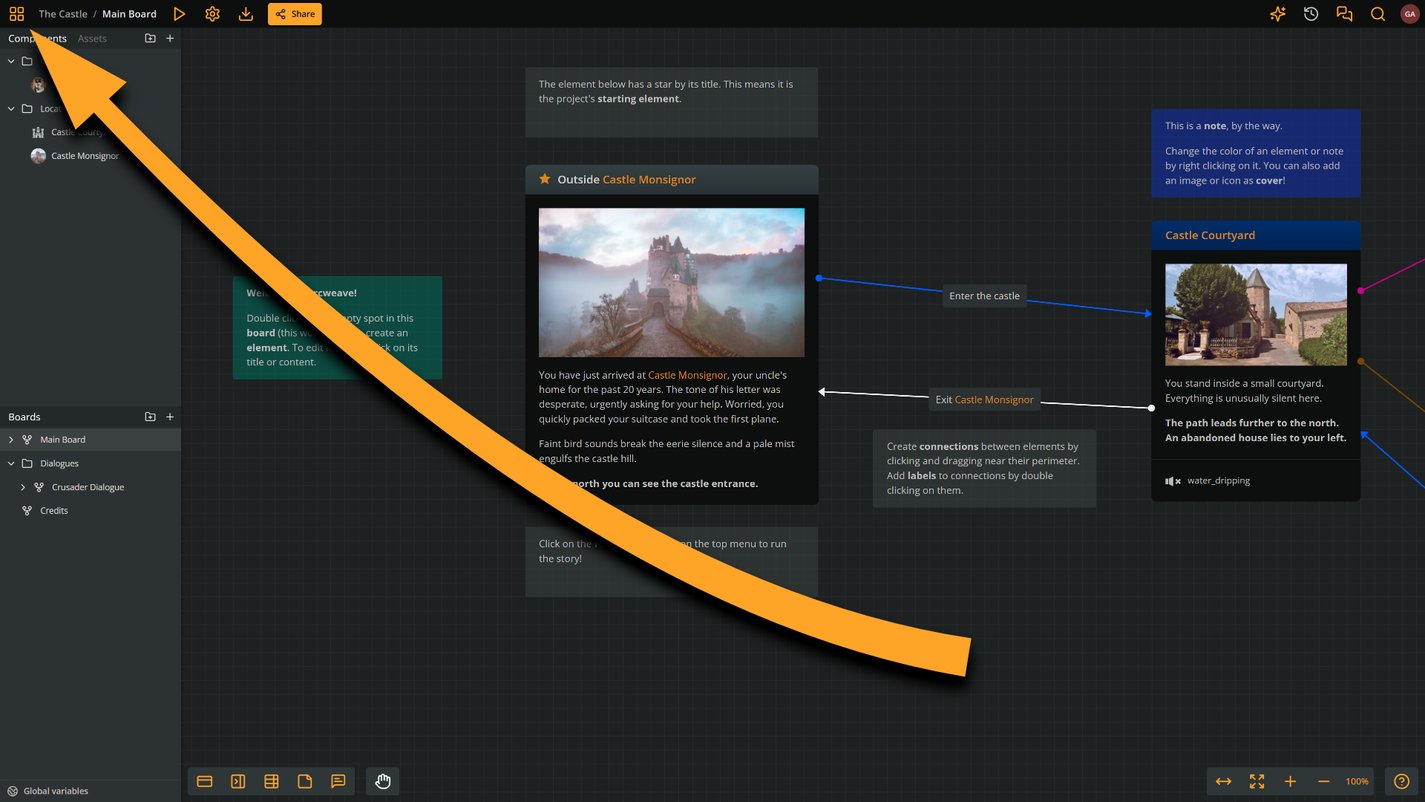
Task: Click the Play story button
Action: (179, 14)
